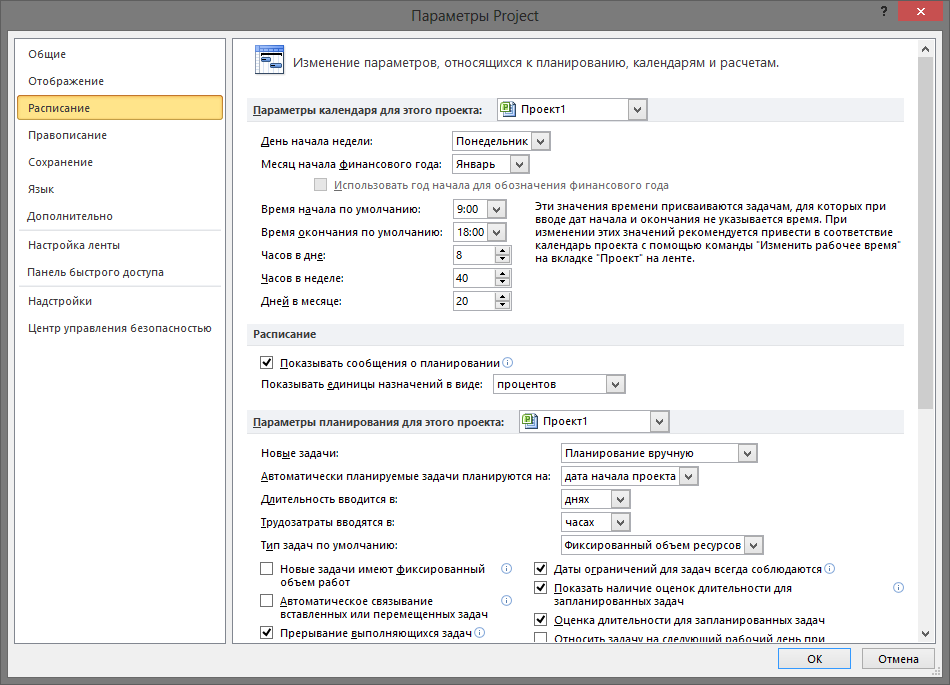
Task: Click the scrollbar up arrow
Action: coord(925,49)
